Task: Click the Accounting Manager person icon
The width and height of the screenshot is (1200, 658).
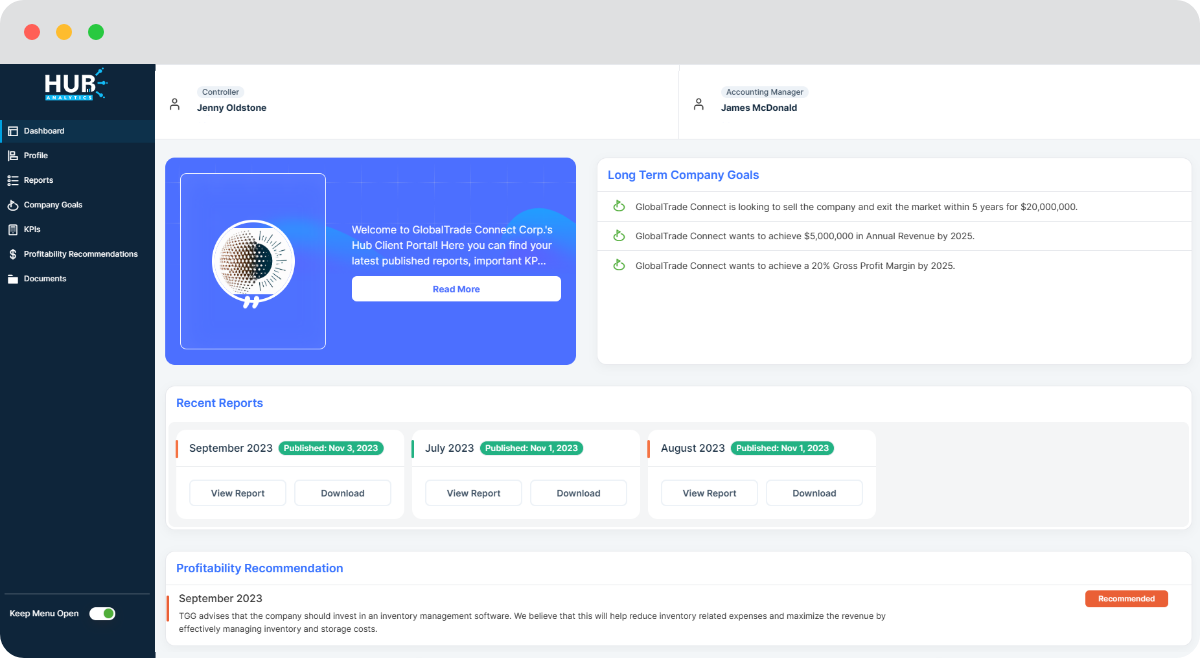Action: (699, 103)
